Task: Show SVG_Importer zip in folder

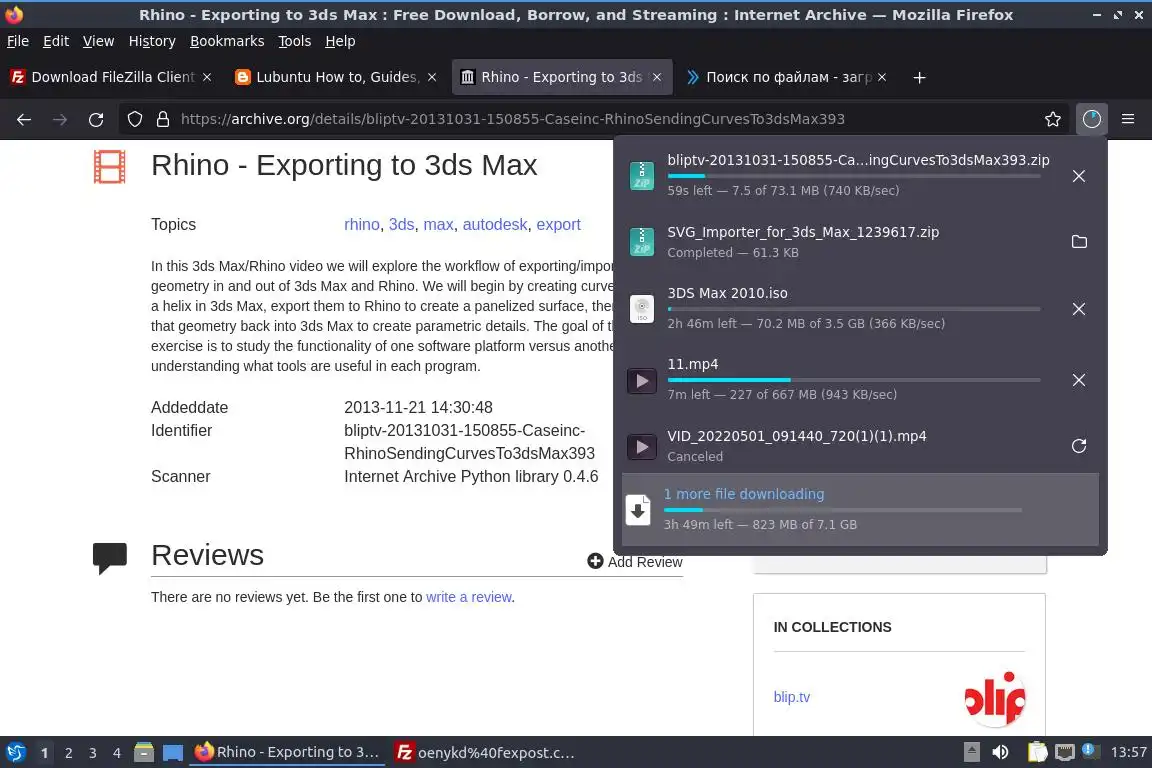Action: coord(1079,242)
